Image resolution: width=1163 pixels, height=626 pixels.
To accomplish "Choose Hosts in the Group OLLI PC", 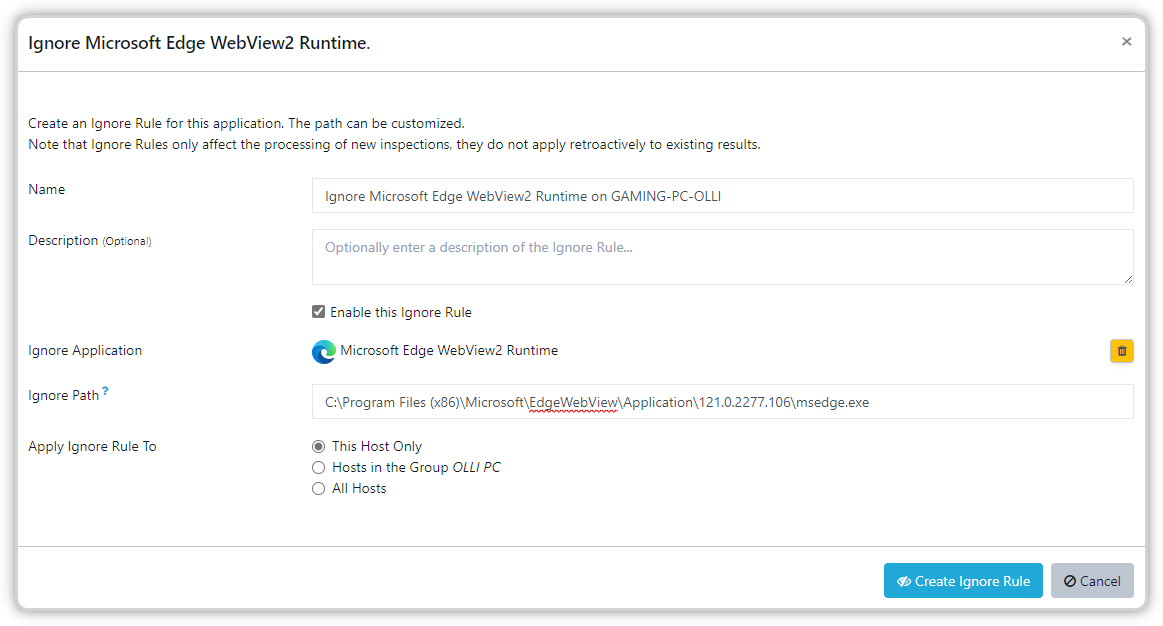I will [x=318, y=467].
